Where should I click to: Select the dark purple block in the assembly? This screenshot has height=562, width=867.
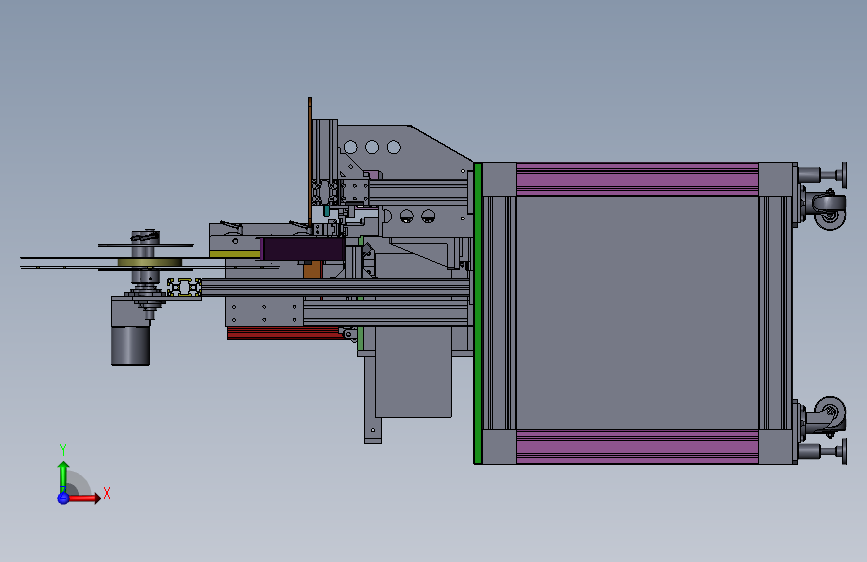[304, 249]
